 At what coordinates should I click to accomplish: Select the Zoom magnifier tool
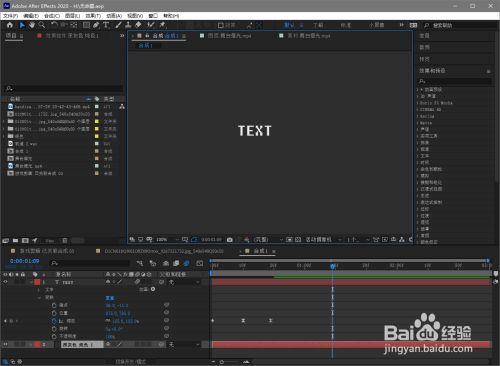click(42, 25)
